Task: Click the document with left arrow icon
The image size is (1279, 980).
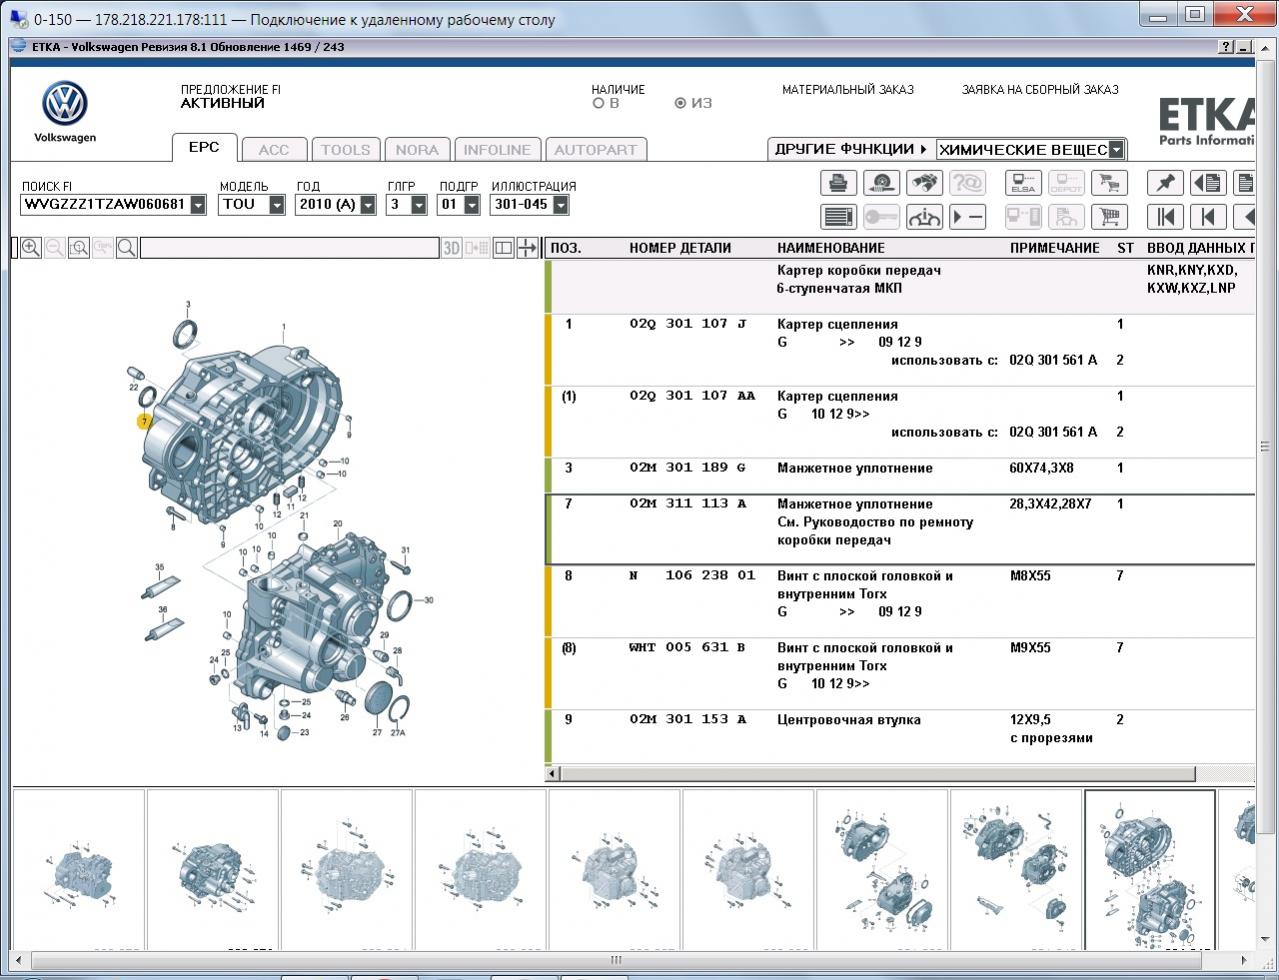Action: tap(1208, 183)
